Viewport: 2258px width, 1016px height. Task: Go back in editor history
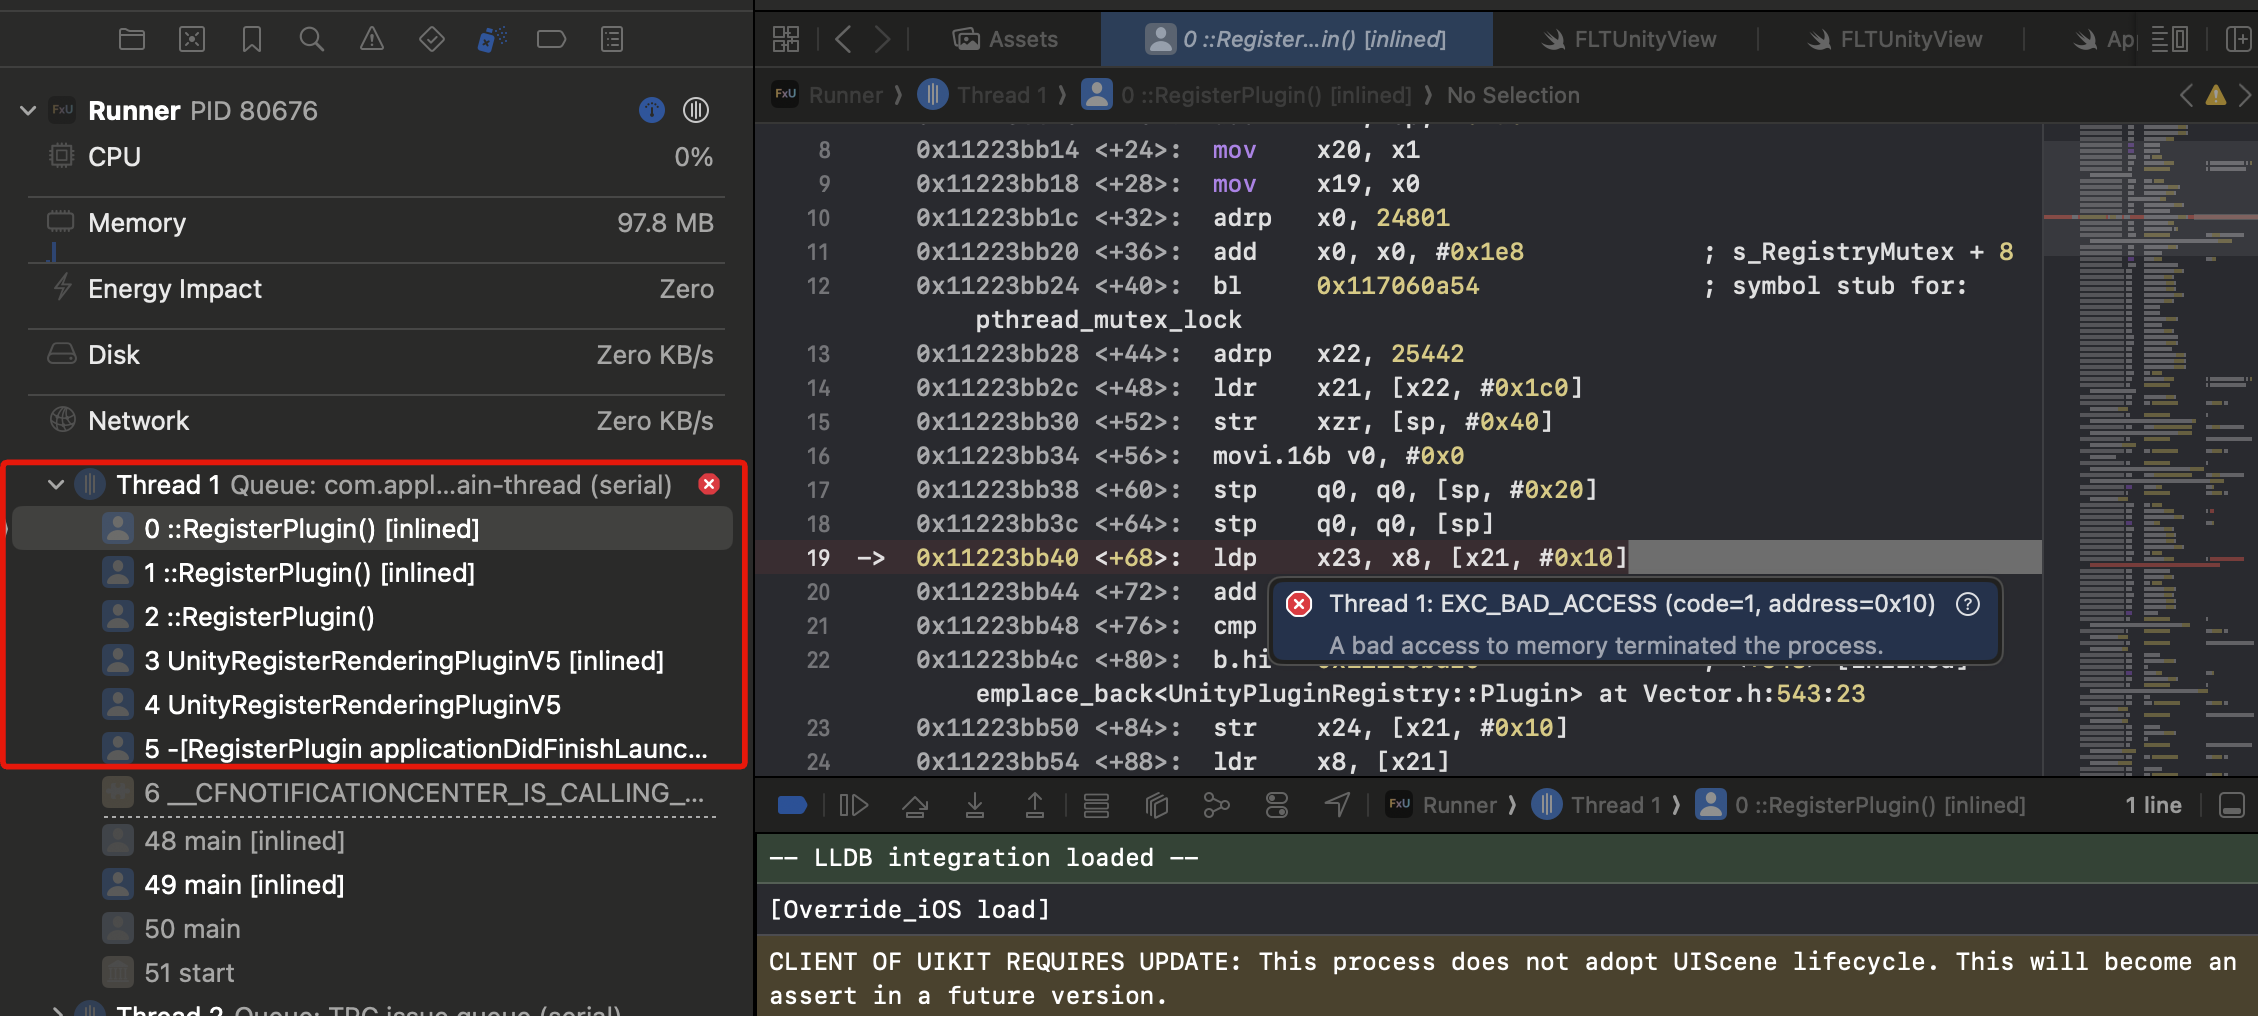point(843,39)
